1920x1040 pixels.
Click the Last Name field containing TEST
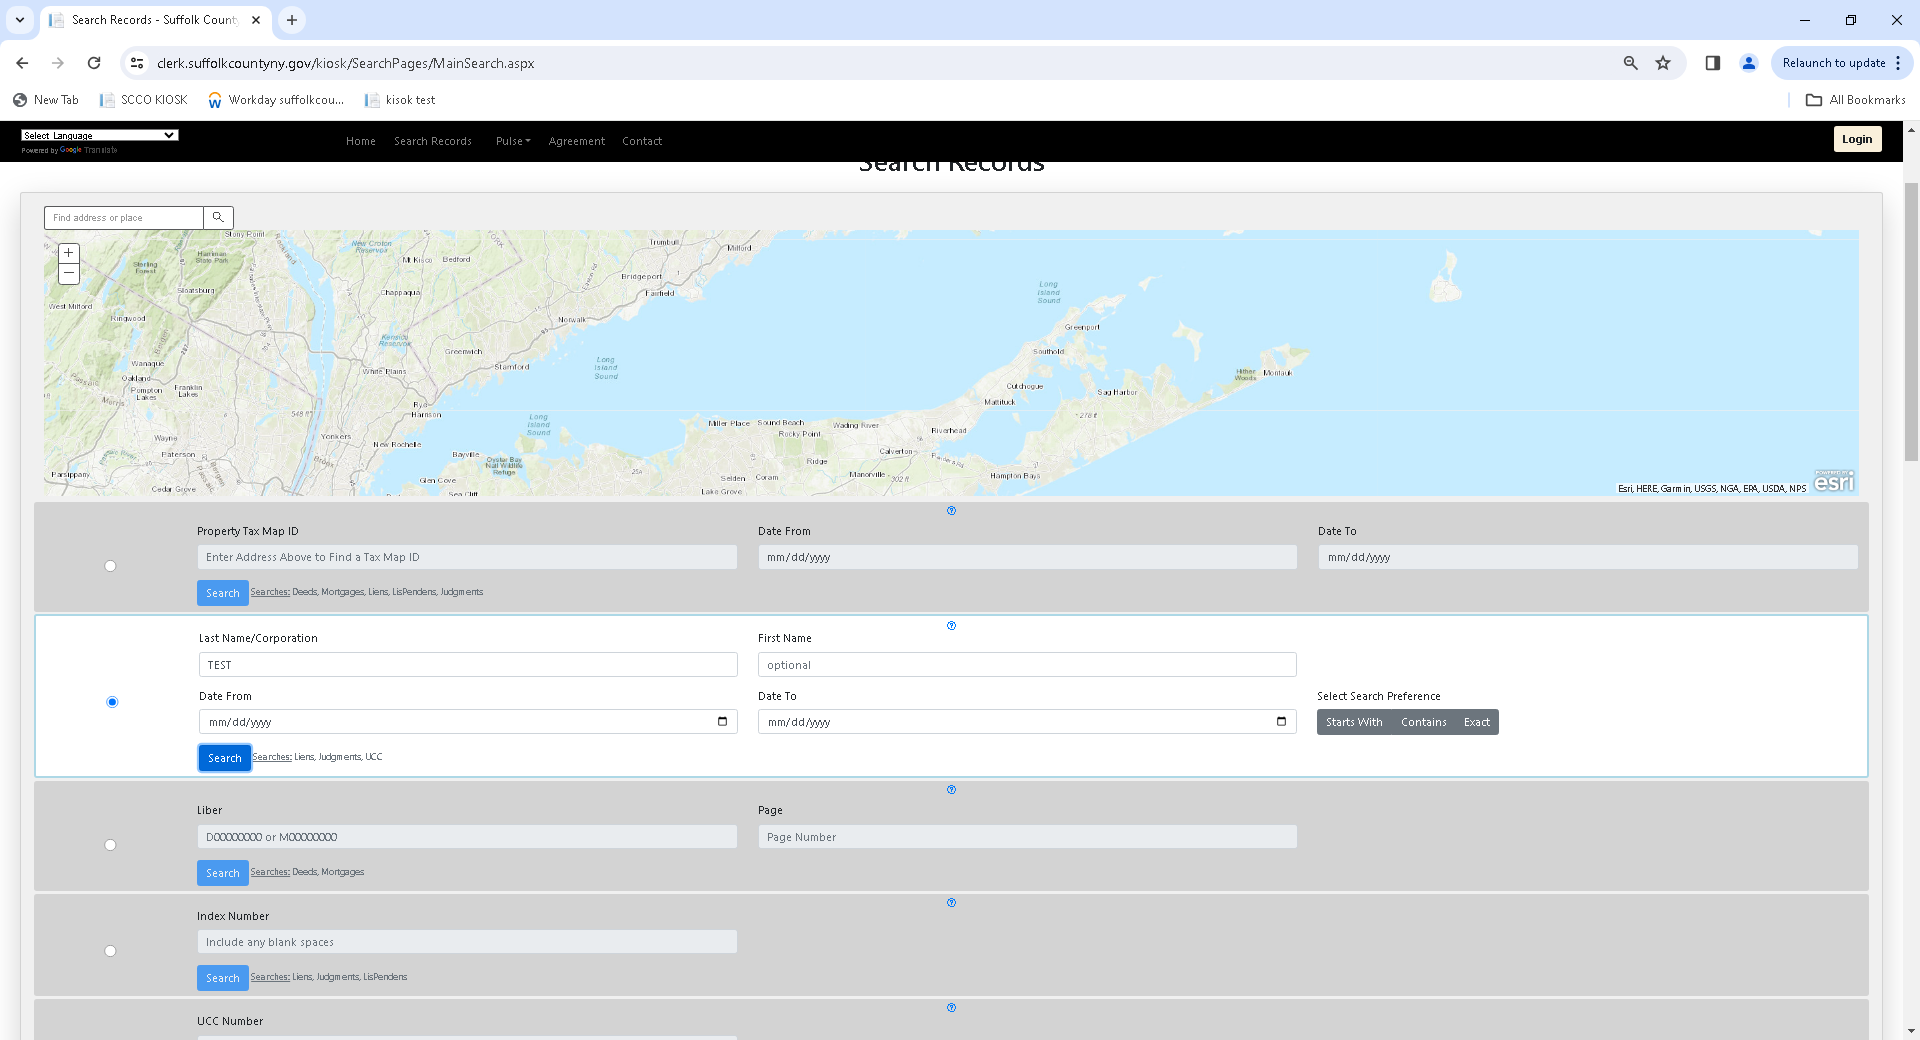click(468, 665)
